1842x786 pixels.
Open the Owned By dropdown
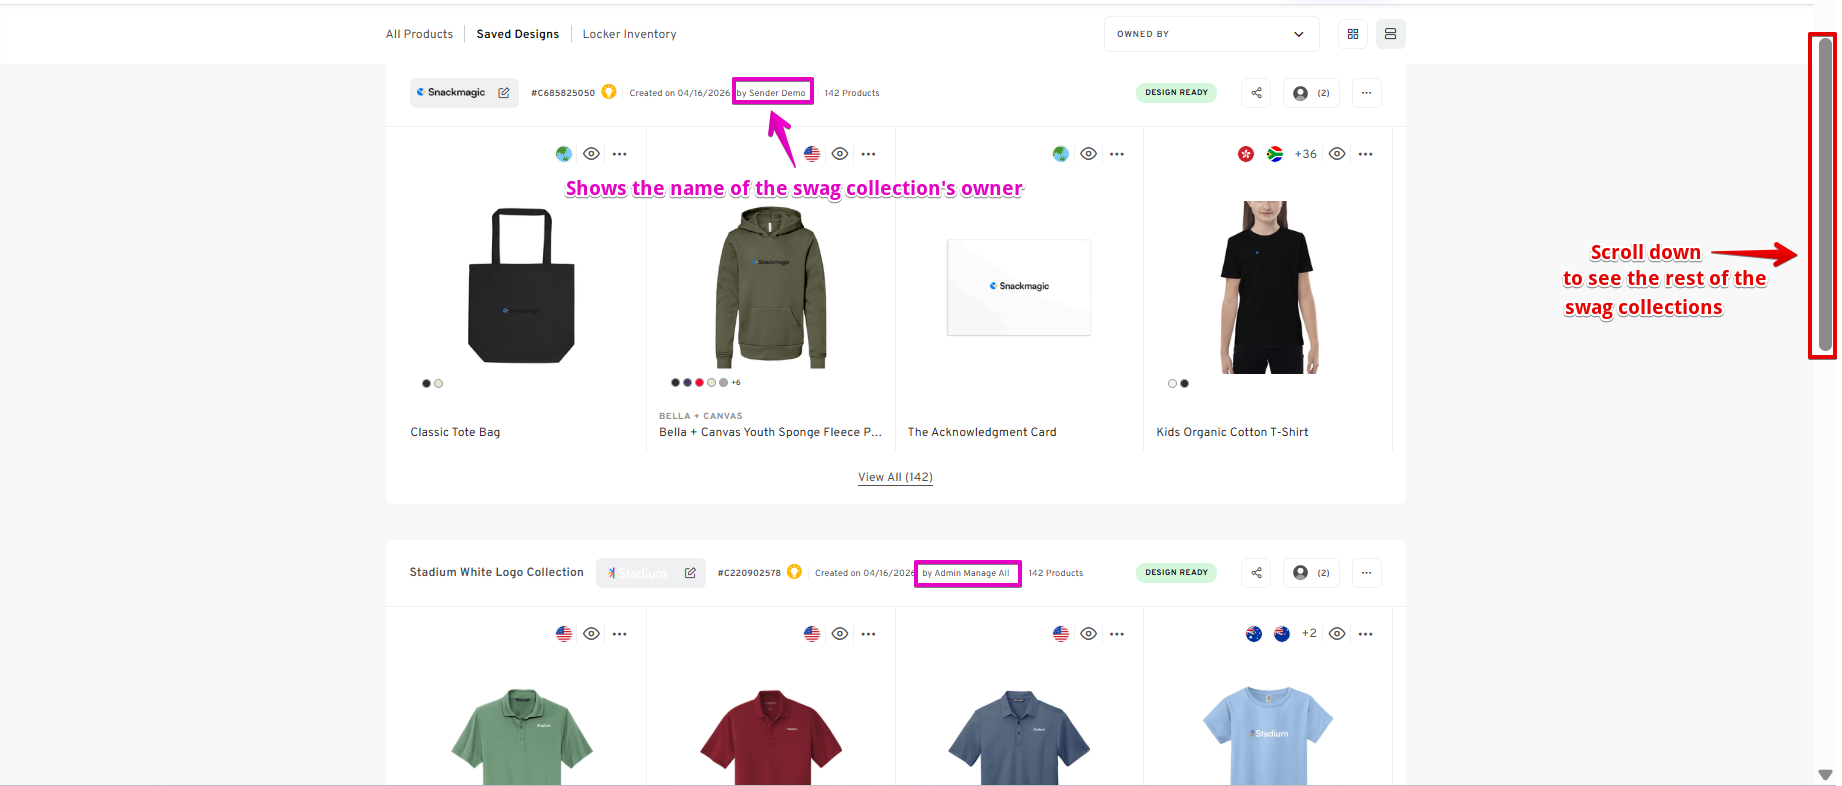[1211, 34]
